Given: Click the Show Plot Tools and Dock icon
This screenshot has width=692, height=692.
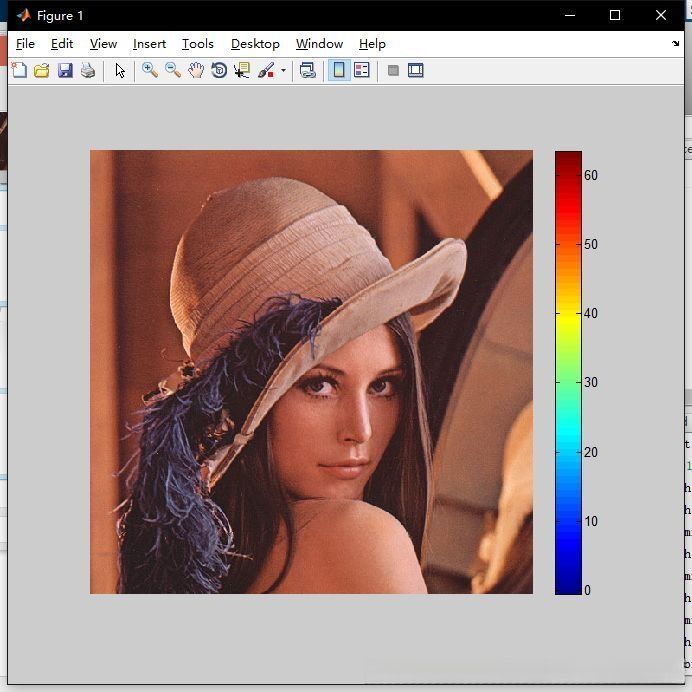Looking at the screenshot, I should [x=416, y=70].
